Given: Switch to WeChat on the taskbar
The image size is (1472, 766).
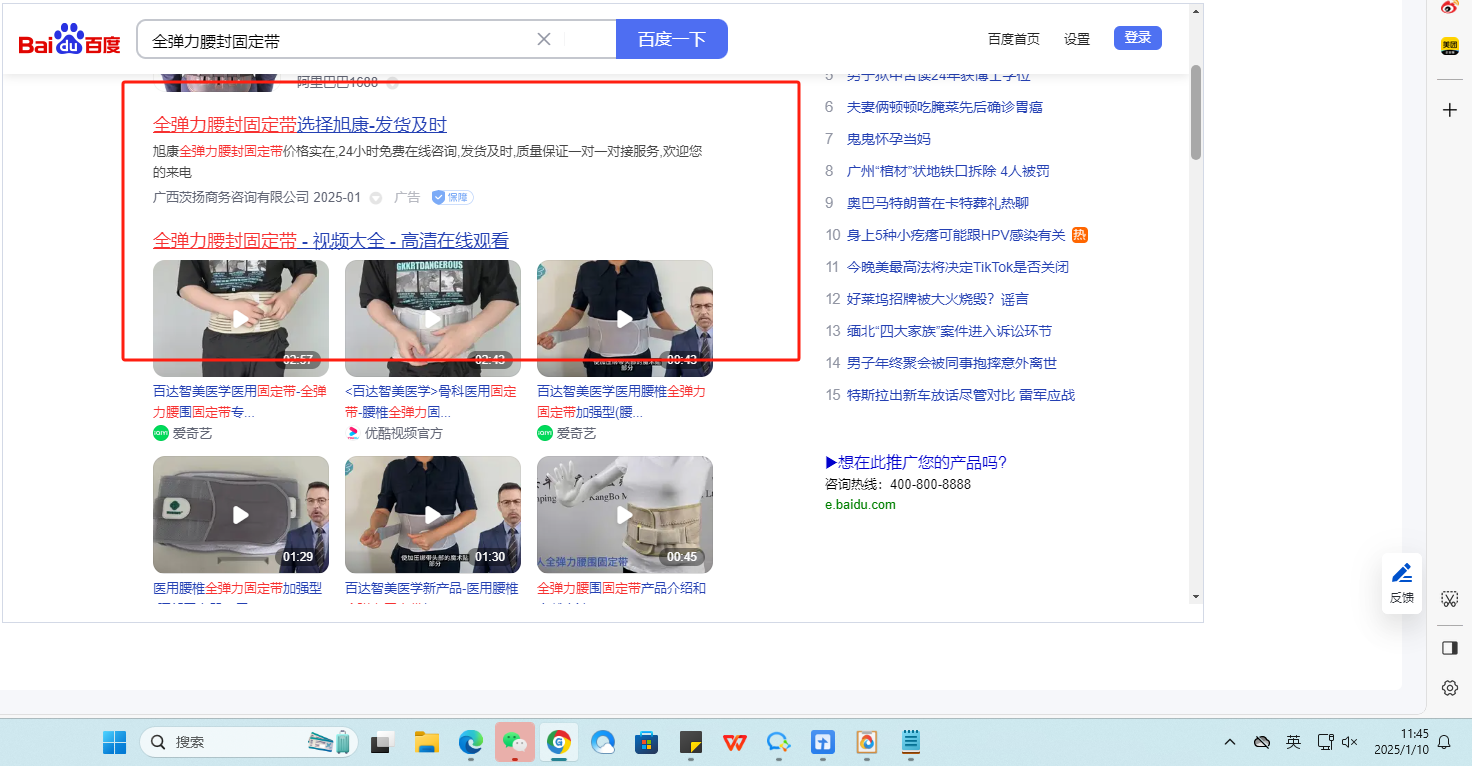Looking at the screenshot, I should (x=514, y=742).
